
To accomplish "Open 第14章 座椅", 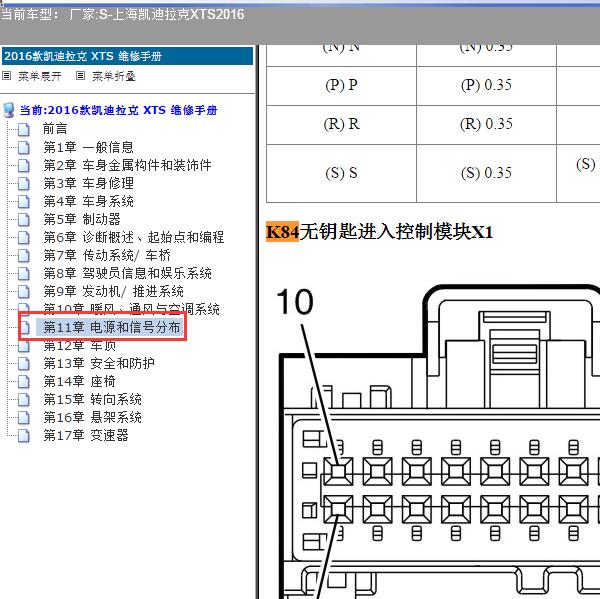I will click(79, 381).
